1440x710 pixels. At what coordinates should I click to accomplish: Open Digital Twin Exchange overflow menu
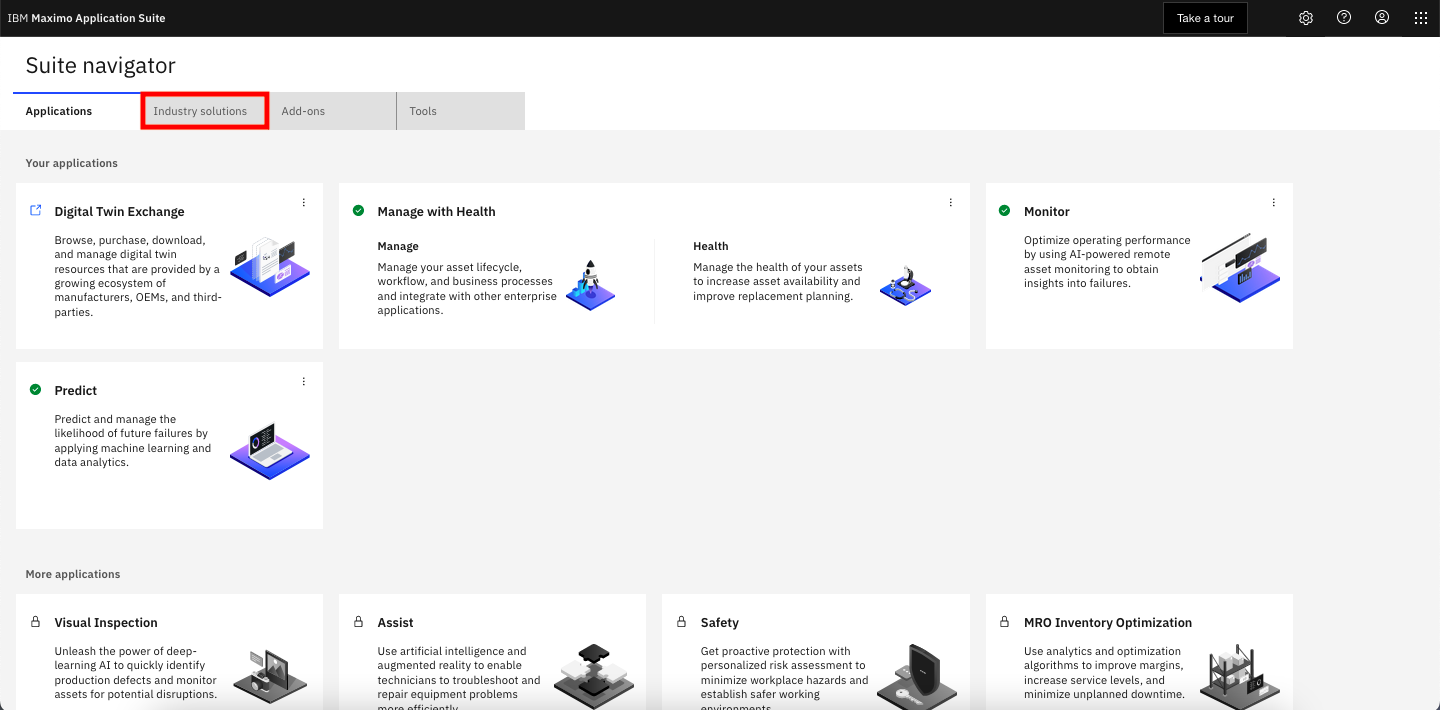coord(304,202)
